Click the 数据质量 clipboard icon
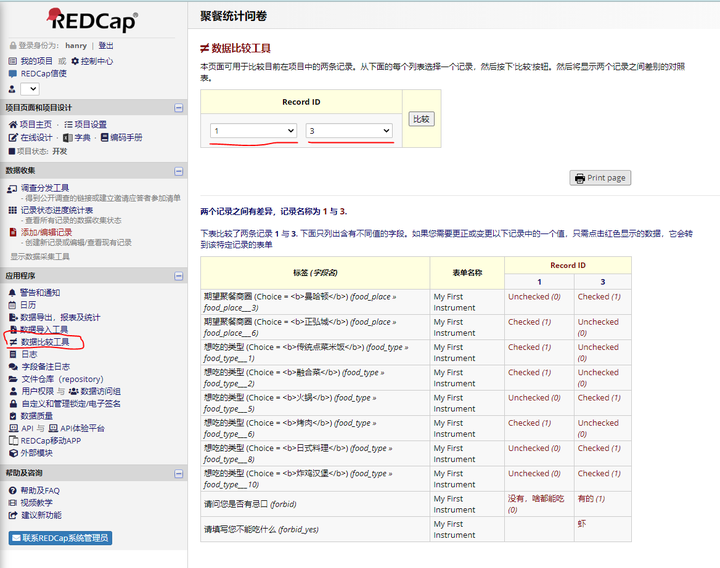Screen dimensions: 720x568 13,416
